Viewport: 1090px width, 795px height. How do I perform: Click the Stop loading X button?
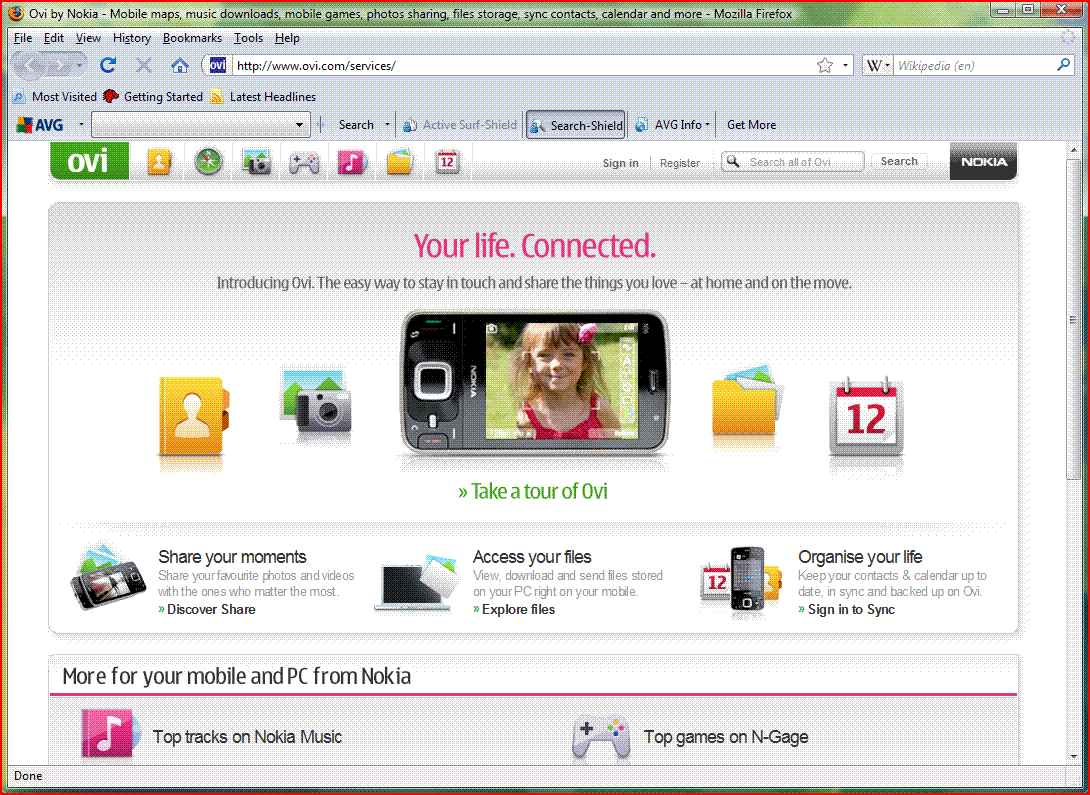pyautogui.click(x=144, y=65)
